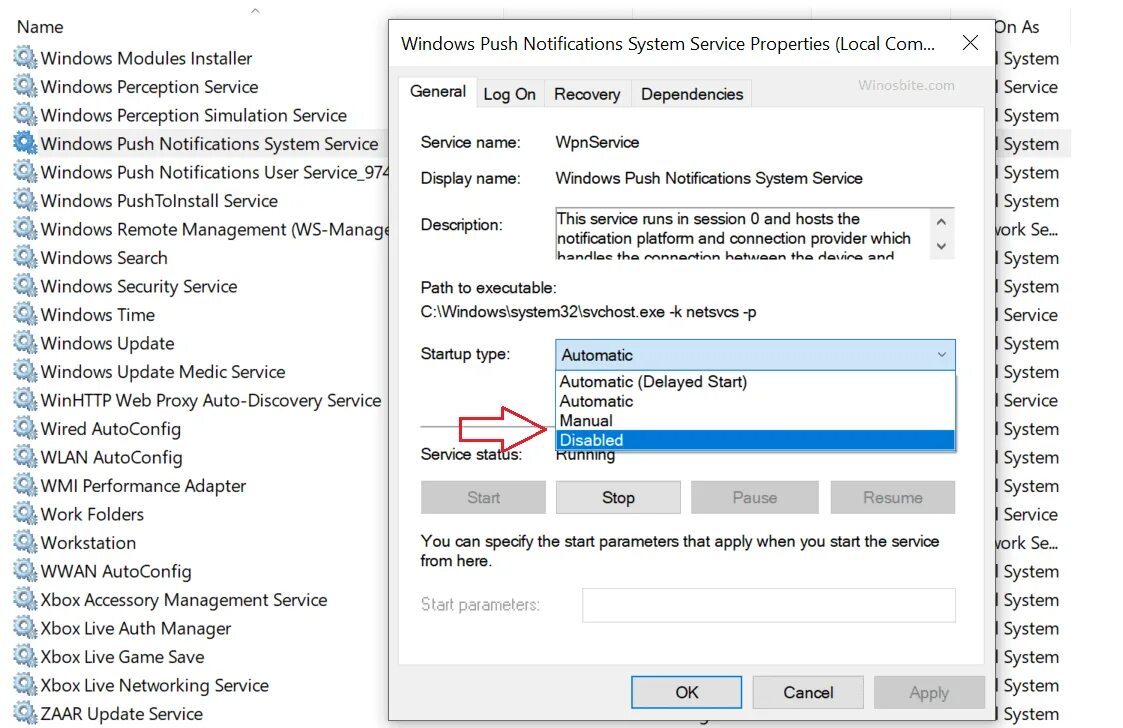Click gear icon beside WLAN AutoConfig
This screenshot has width=1123, height=728.
coord(25,456)
